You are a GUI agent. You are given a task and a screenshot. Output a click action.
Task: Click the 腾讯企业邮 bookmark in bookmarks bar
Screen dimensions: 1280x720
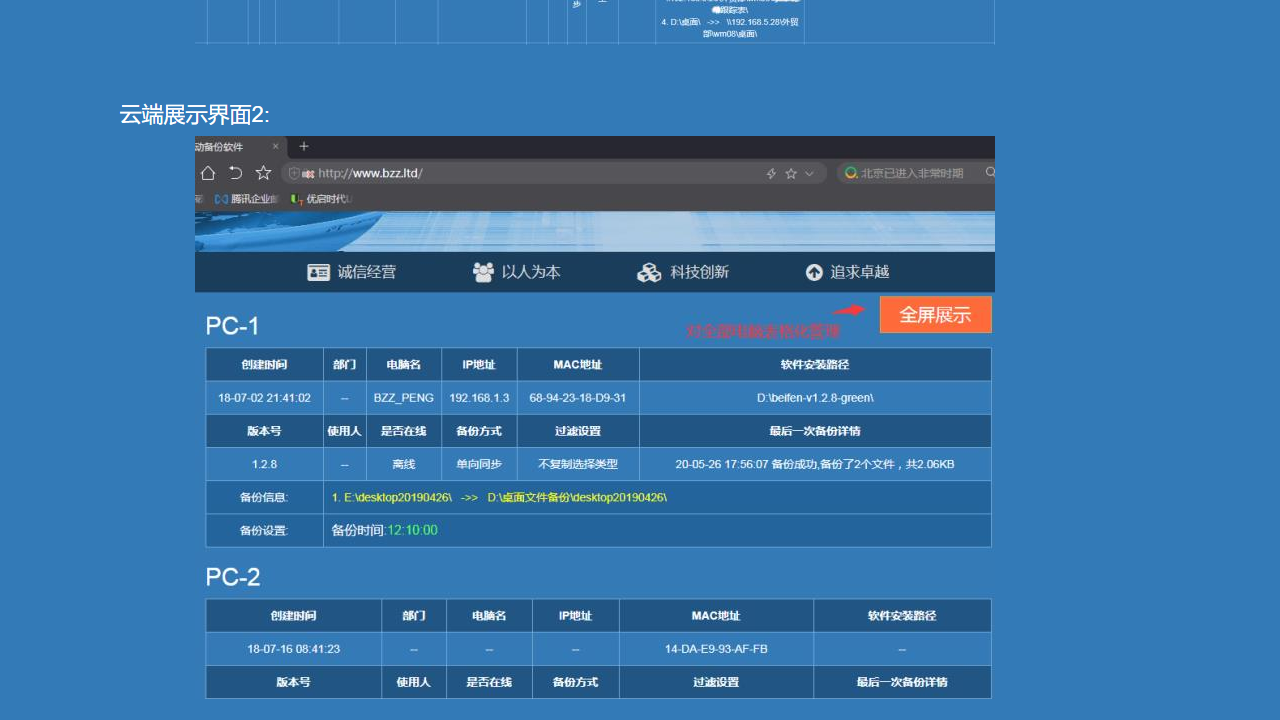(246, 198)
